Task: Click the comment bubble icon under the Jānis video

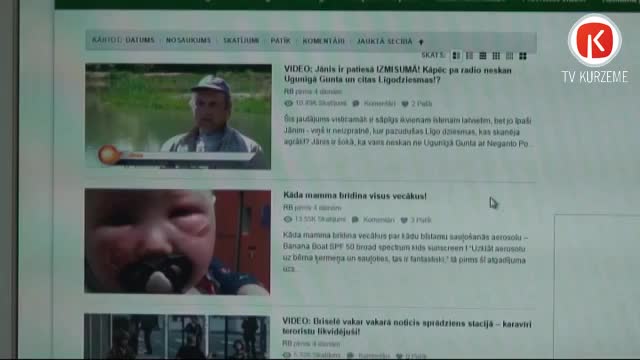Action: [x=356, y=104]
